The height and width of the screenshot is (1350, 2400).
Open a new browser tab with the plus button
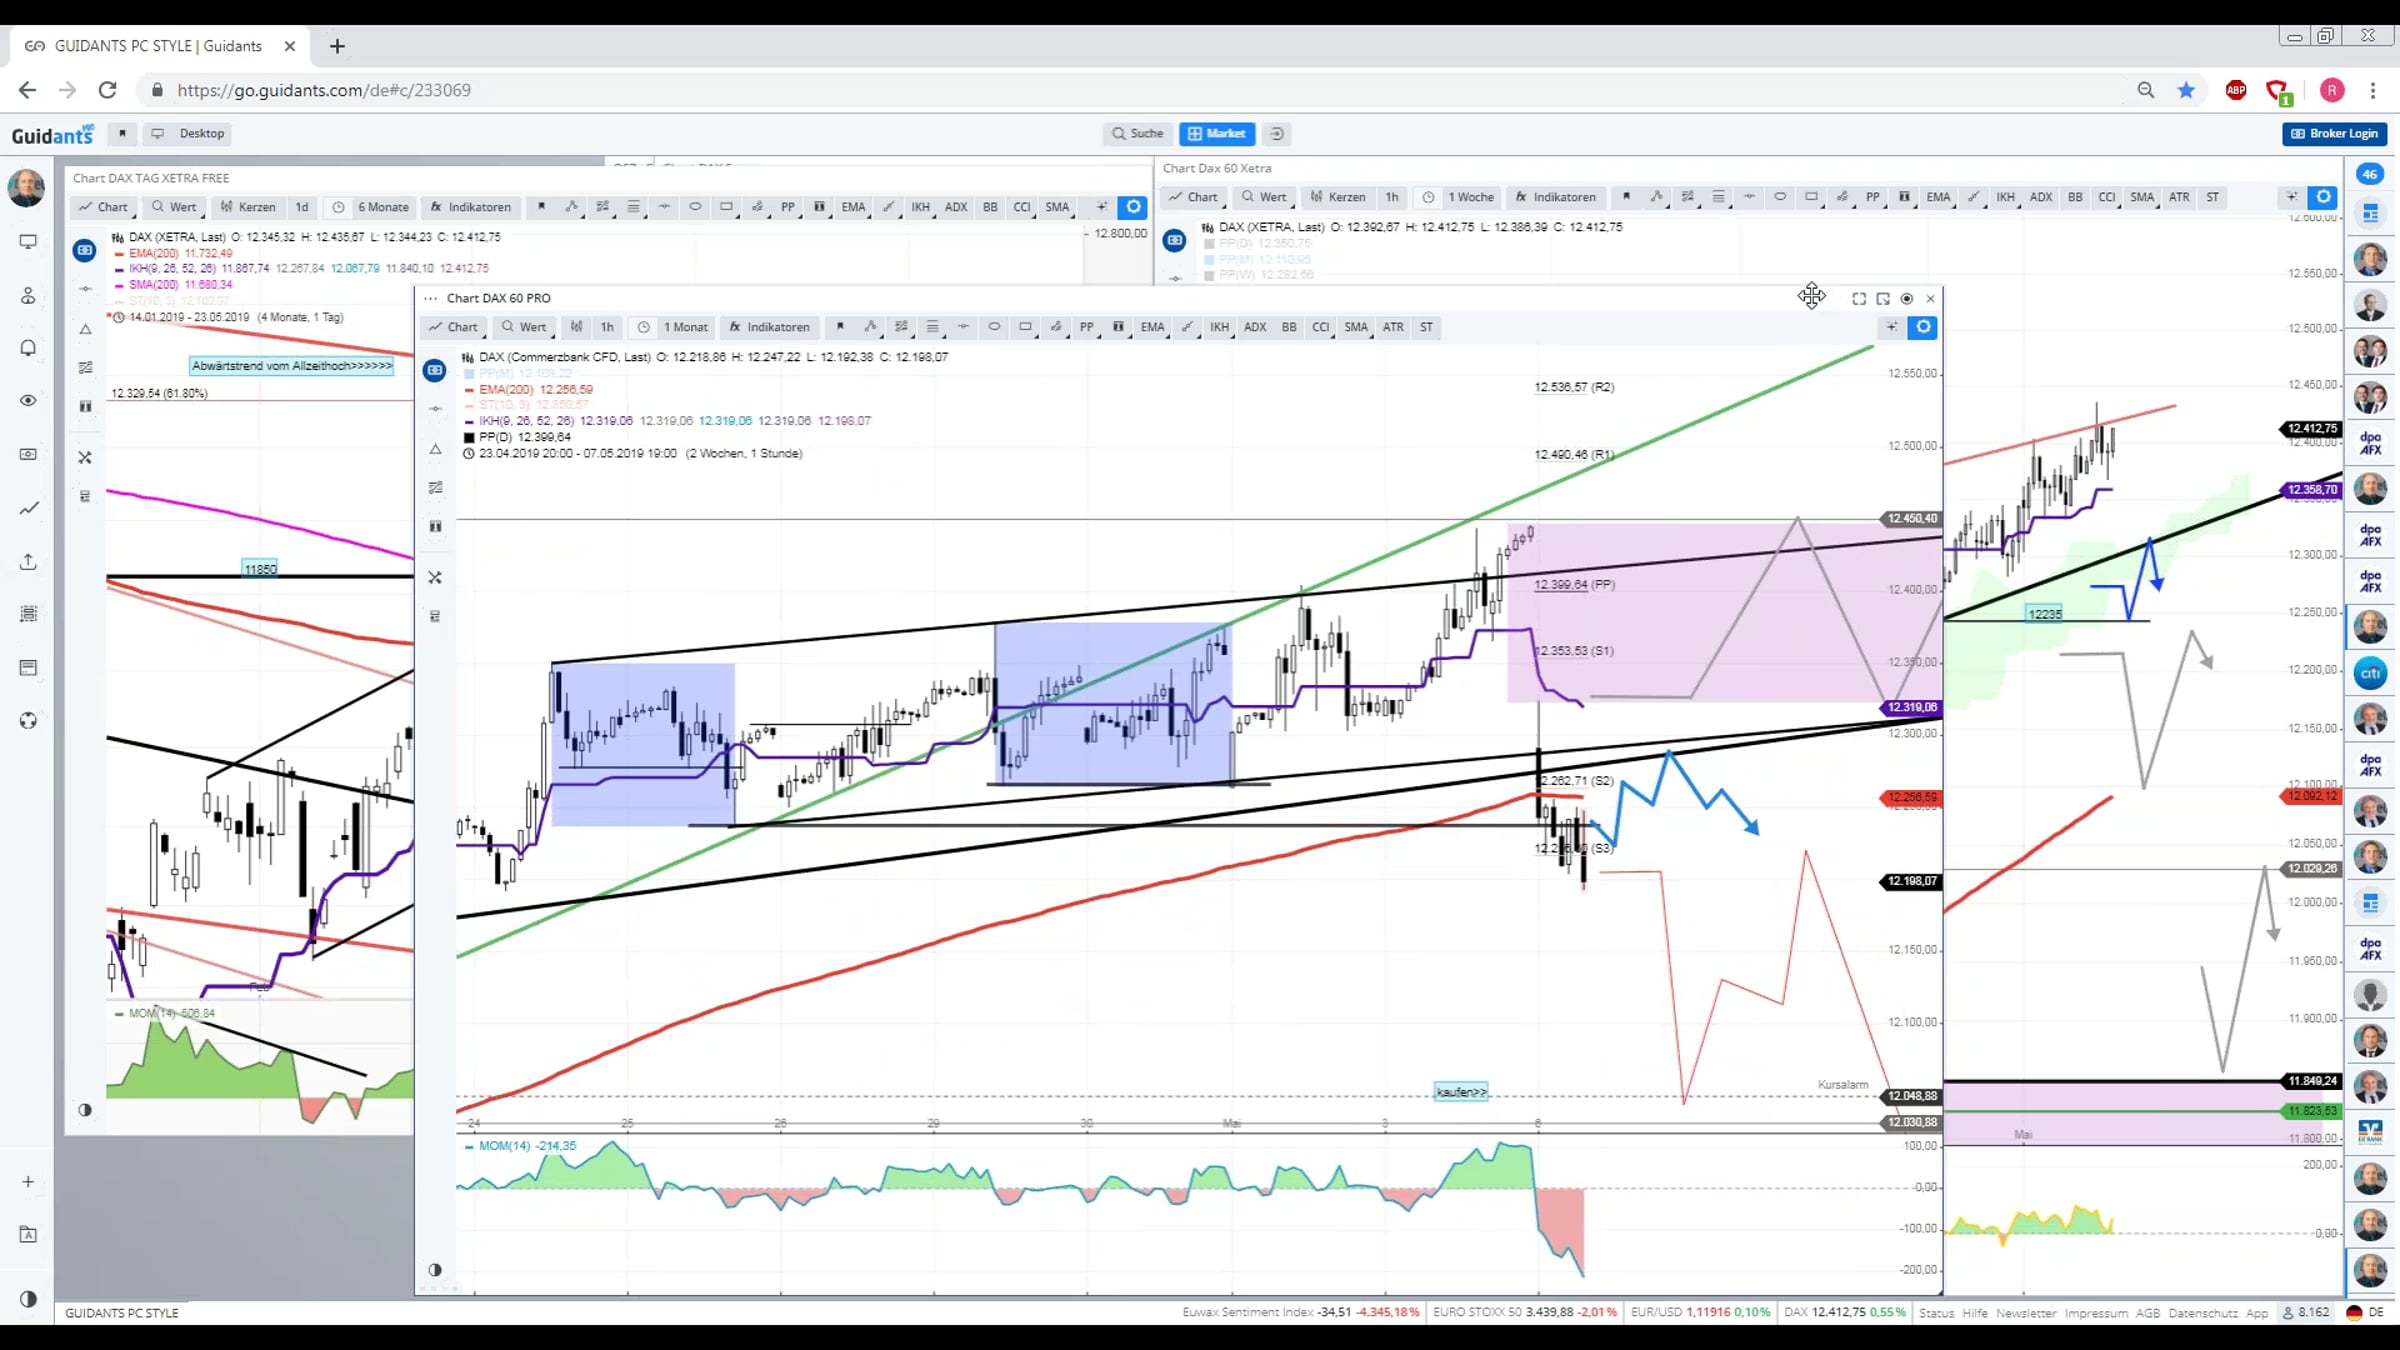tap(338, 46)
